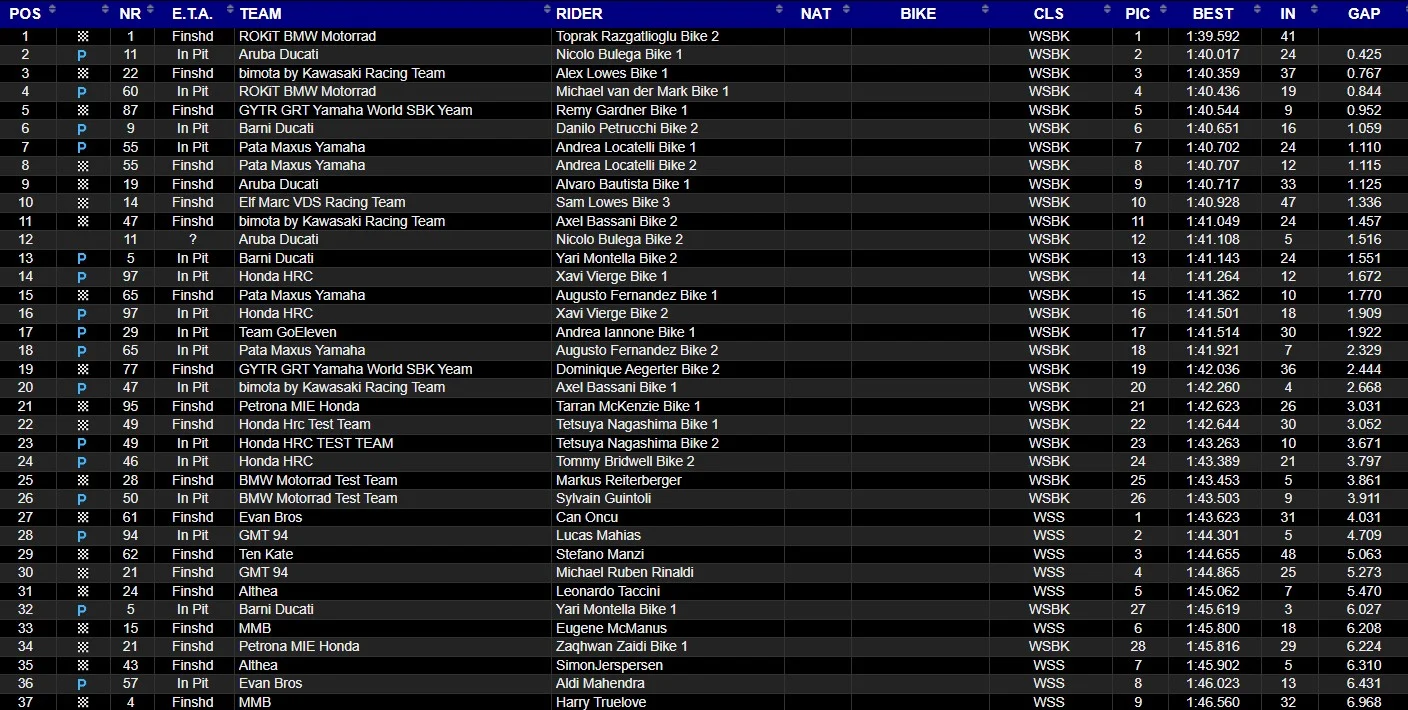Click the sort arrows beside NR header
Image resolution: width=1408 pixels, height=710 pixels.
point(150,10)
